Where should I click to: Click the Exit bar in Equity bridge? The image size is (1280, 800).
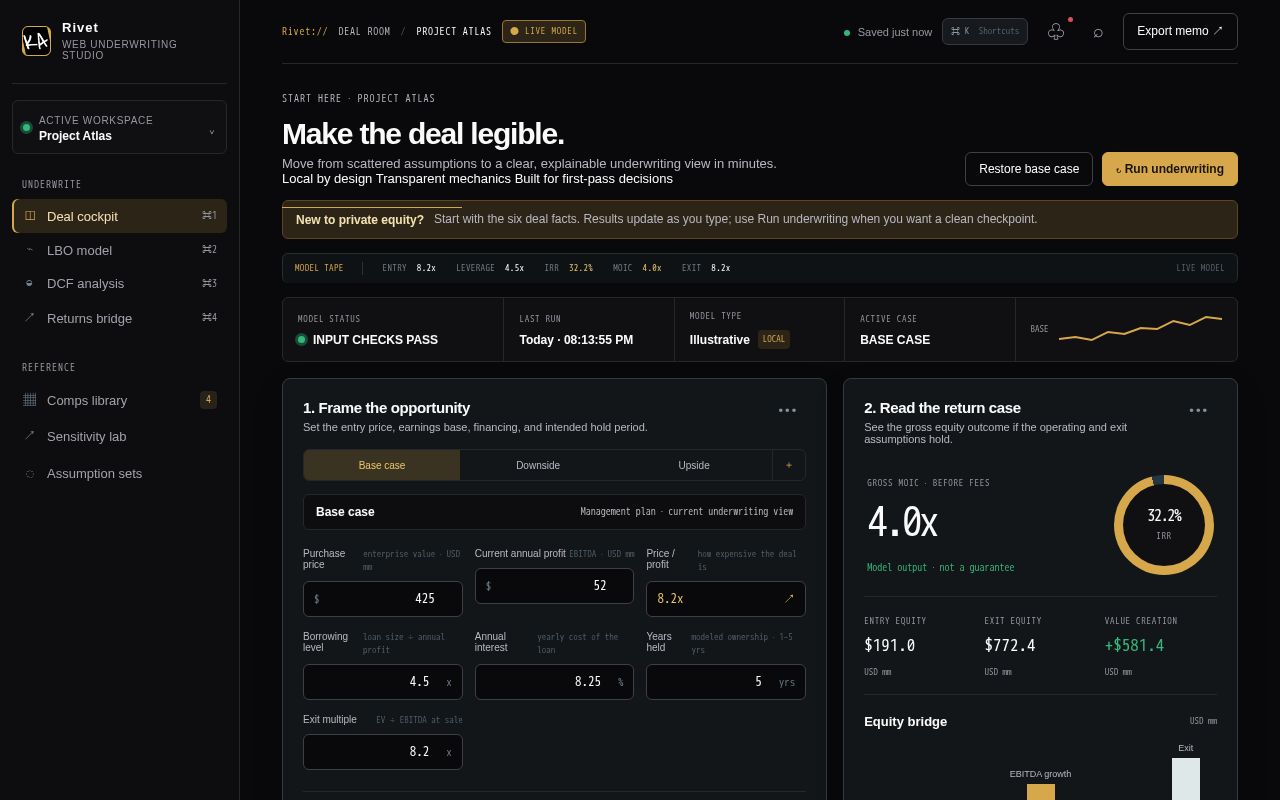coord(1186,779)
